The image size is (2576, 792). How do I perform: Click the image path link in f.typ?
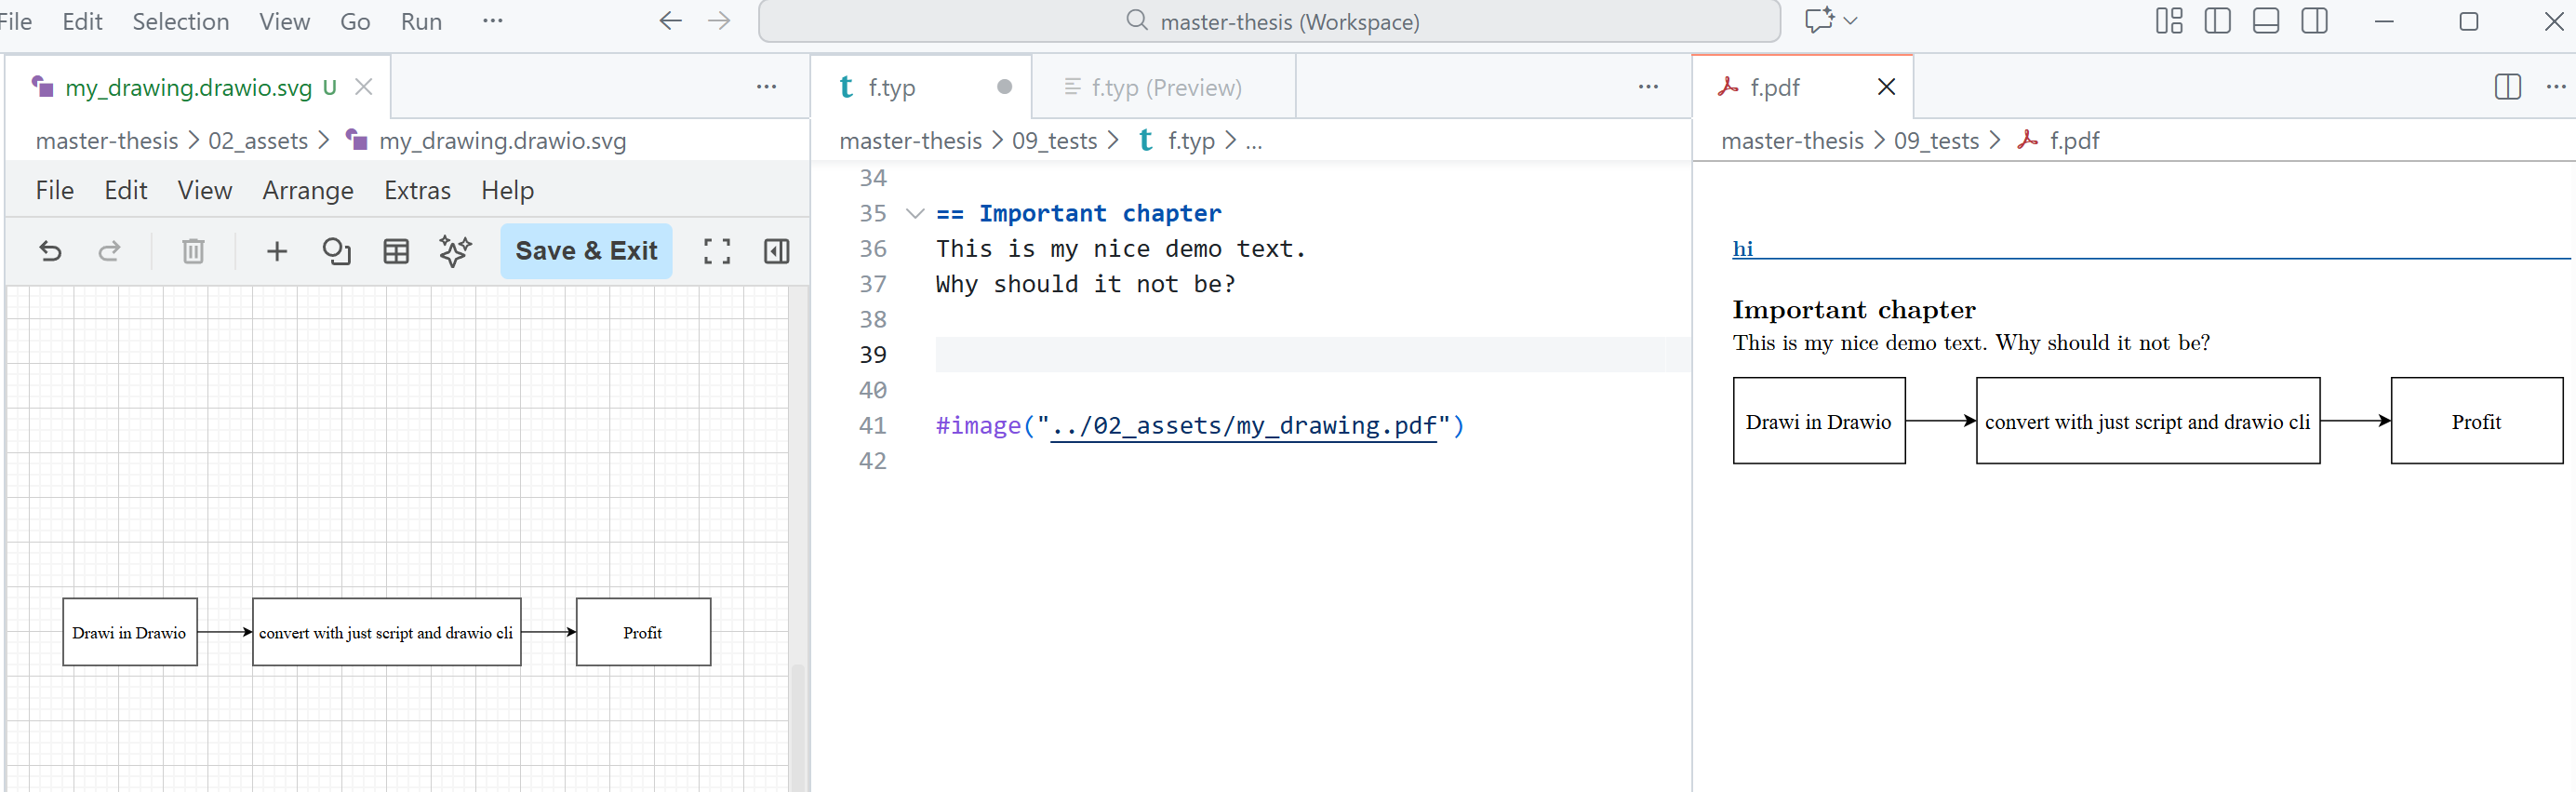tap(1242, 426)
